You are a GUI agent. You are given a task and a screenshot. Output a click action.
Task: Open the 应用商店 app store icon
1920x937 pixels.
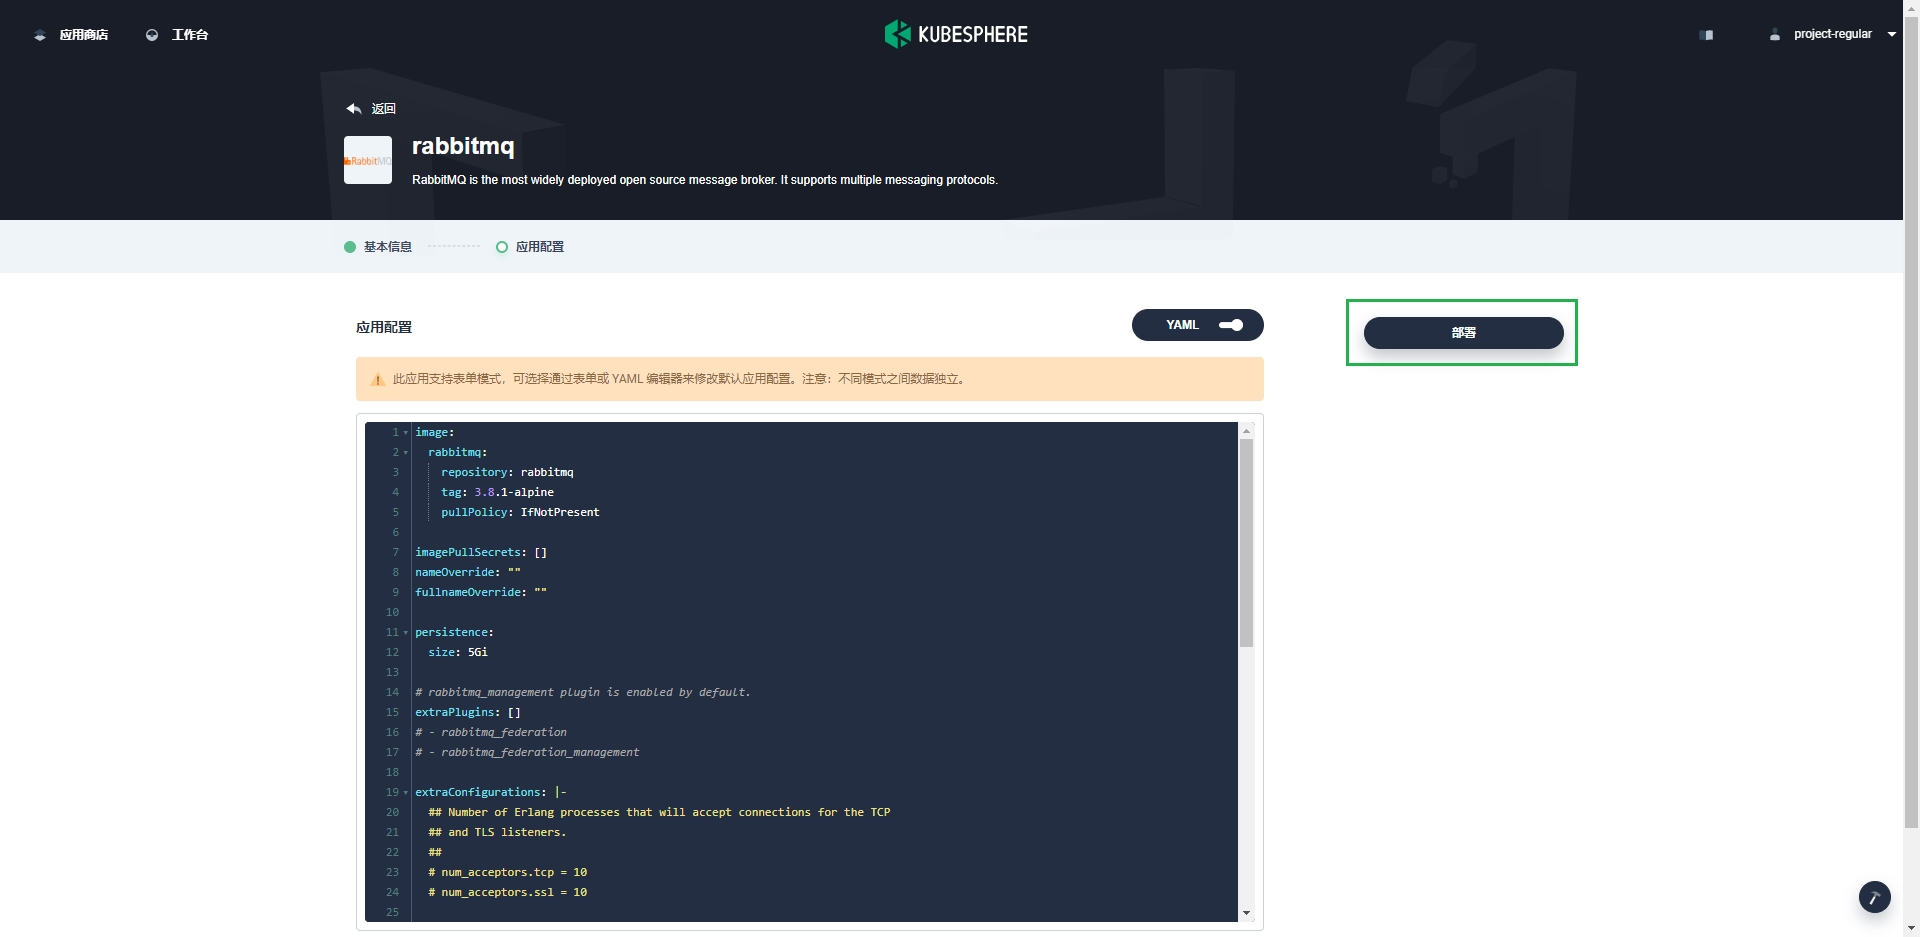[x=40, y=35]
